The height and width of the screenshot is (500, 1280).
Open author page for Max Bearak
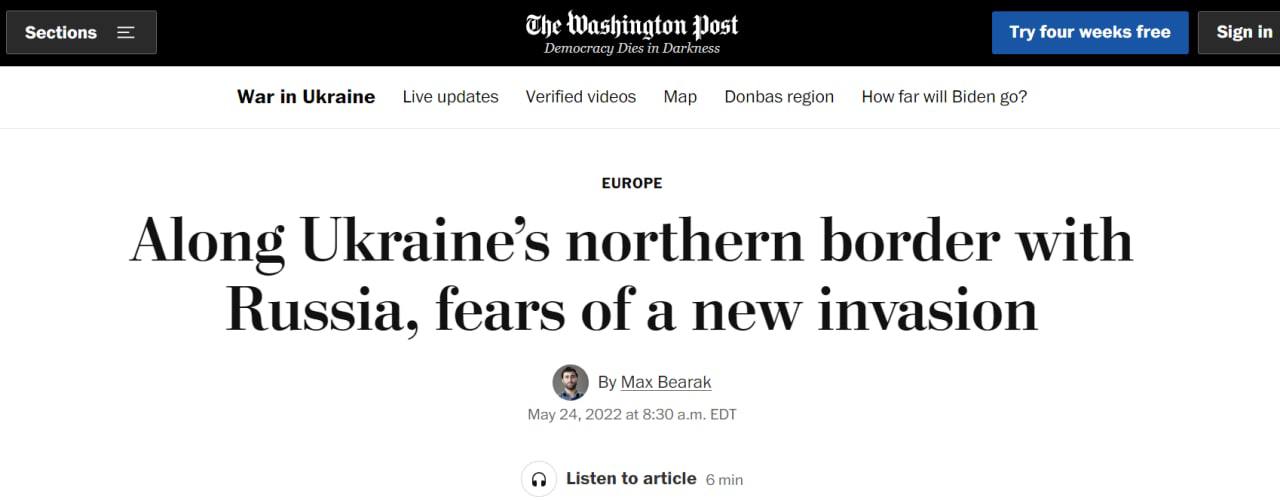(x=666, y=382)
